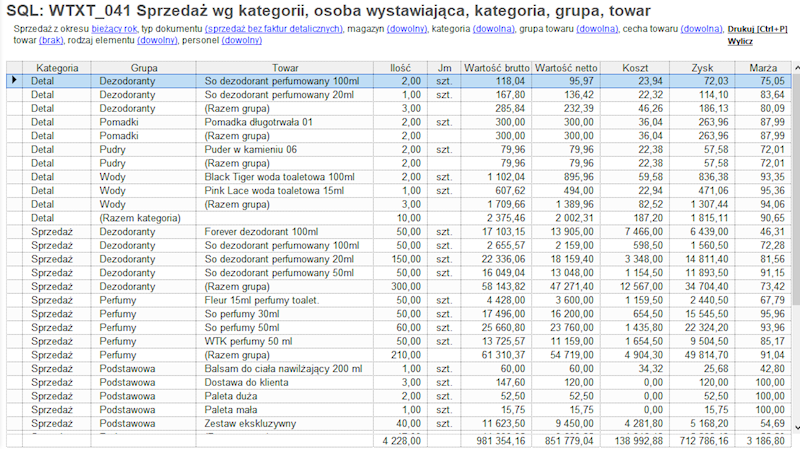Click 'Drukuj [Ctrl+P]' to print report
The height and width of the screenshot is (449, 800).
pyautogui.click(x=757, y=30)
